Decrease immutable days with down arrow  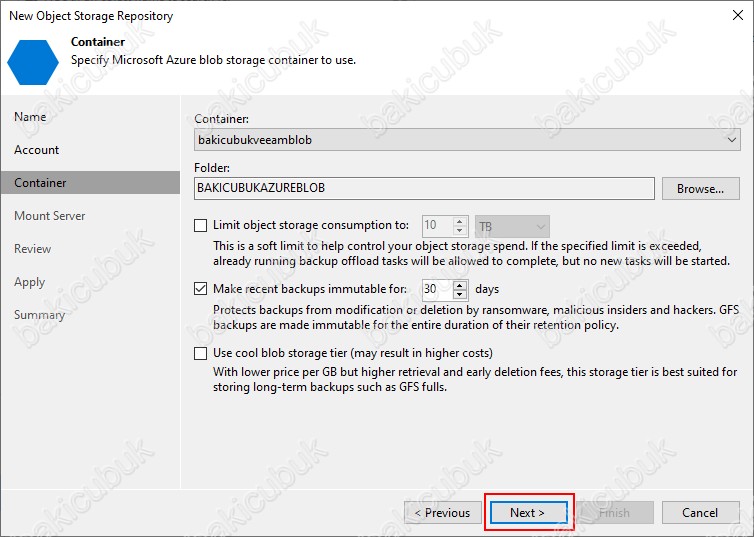461,295
